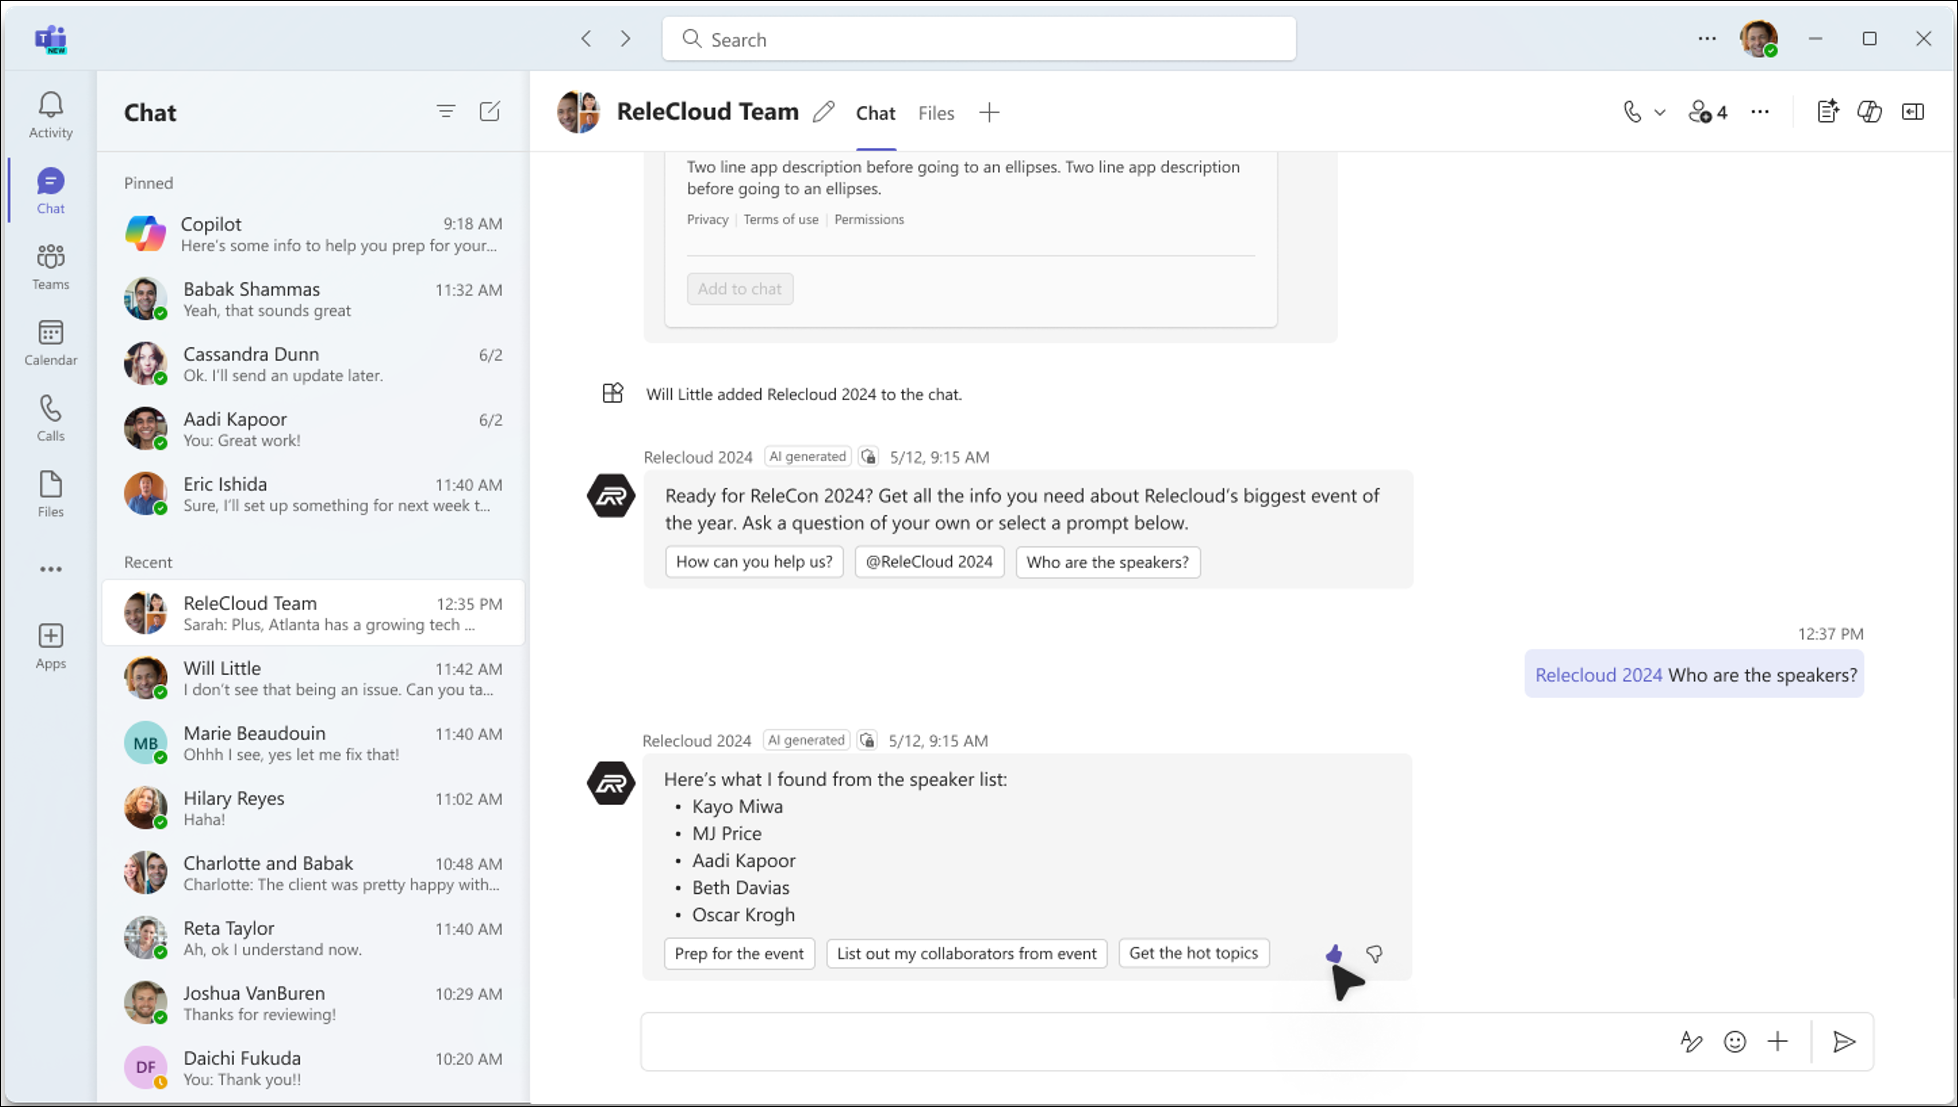1958x1107 pixels.
Task: Click the Teams sidebar icon
Action: (x=51, y=265)
